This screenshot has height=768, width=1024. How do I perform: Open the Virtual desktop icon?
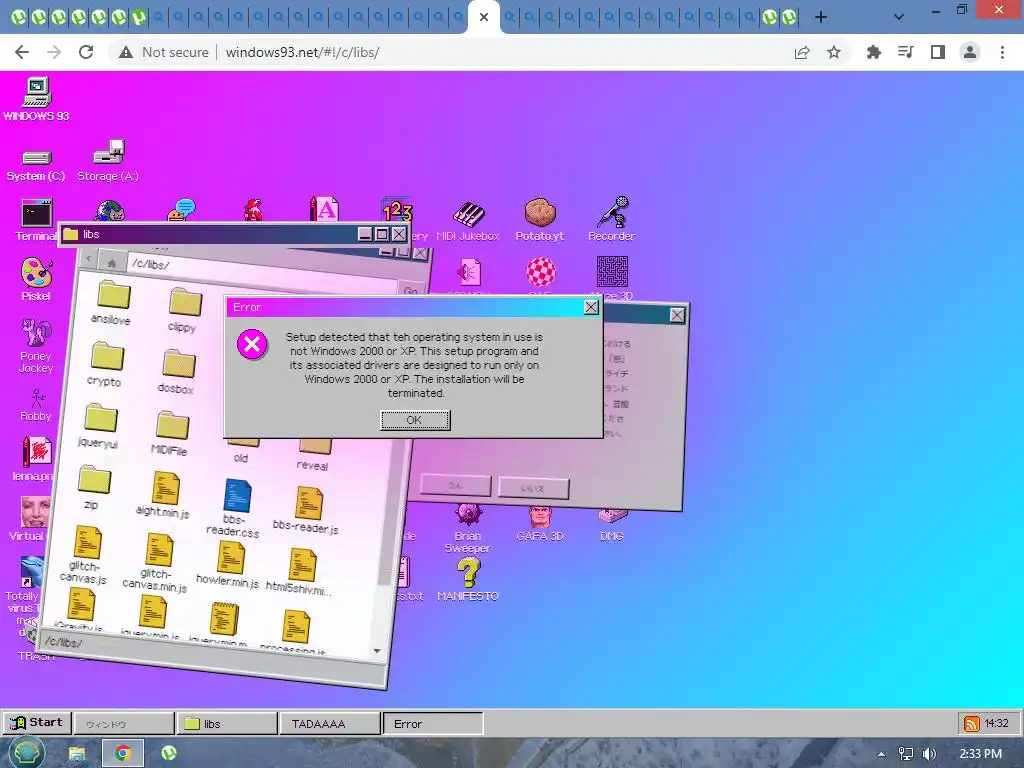point(29,519)
